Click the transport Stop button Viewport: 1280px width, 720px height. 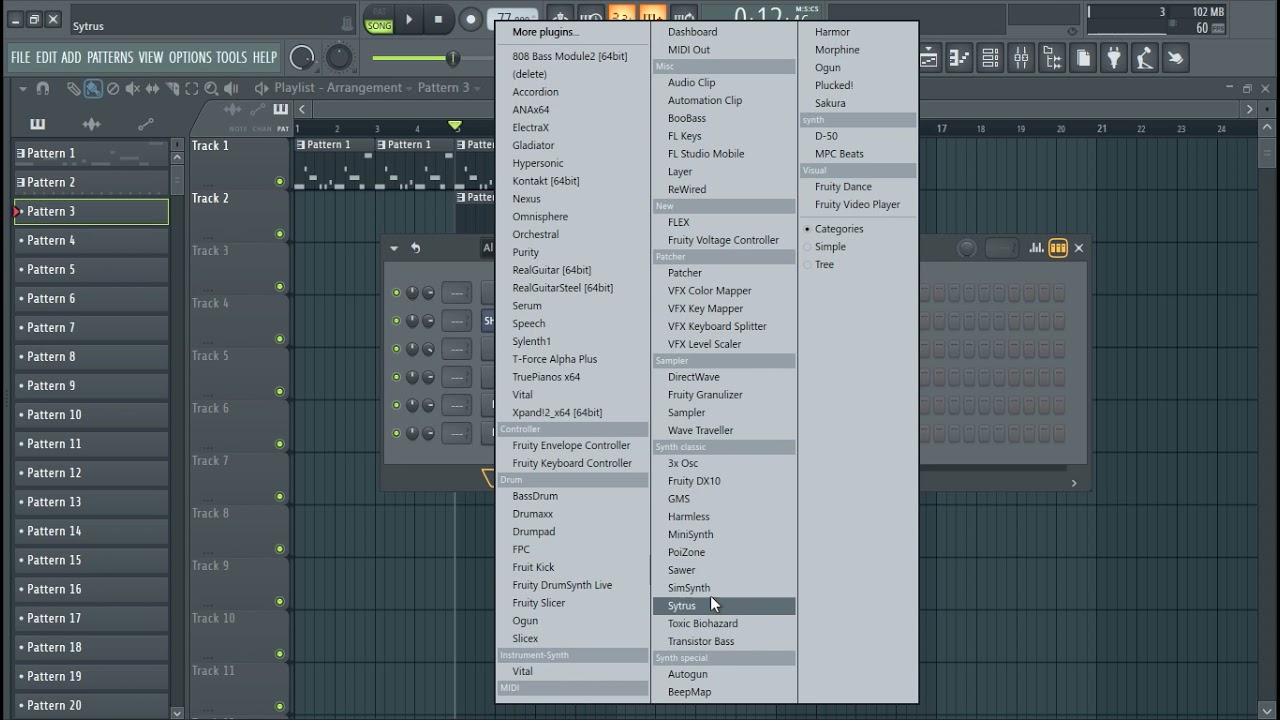click(x=438, y=19)
